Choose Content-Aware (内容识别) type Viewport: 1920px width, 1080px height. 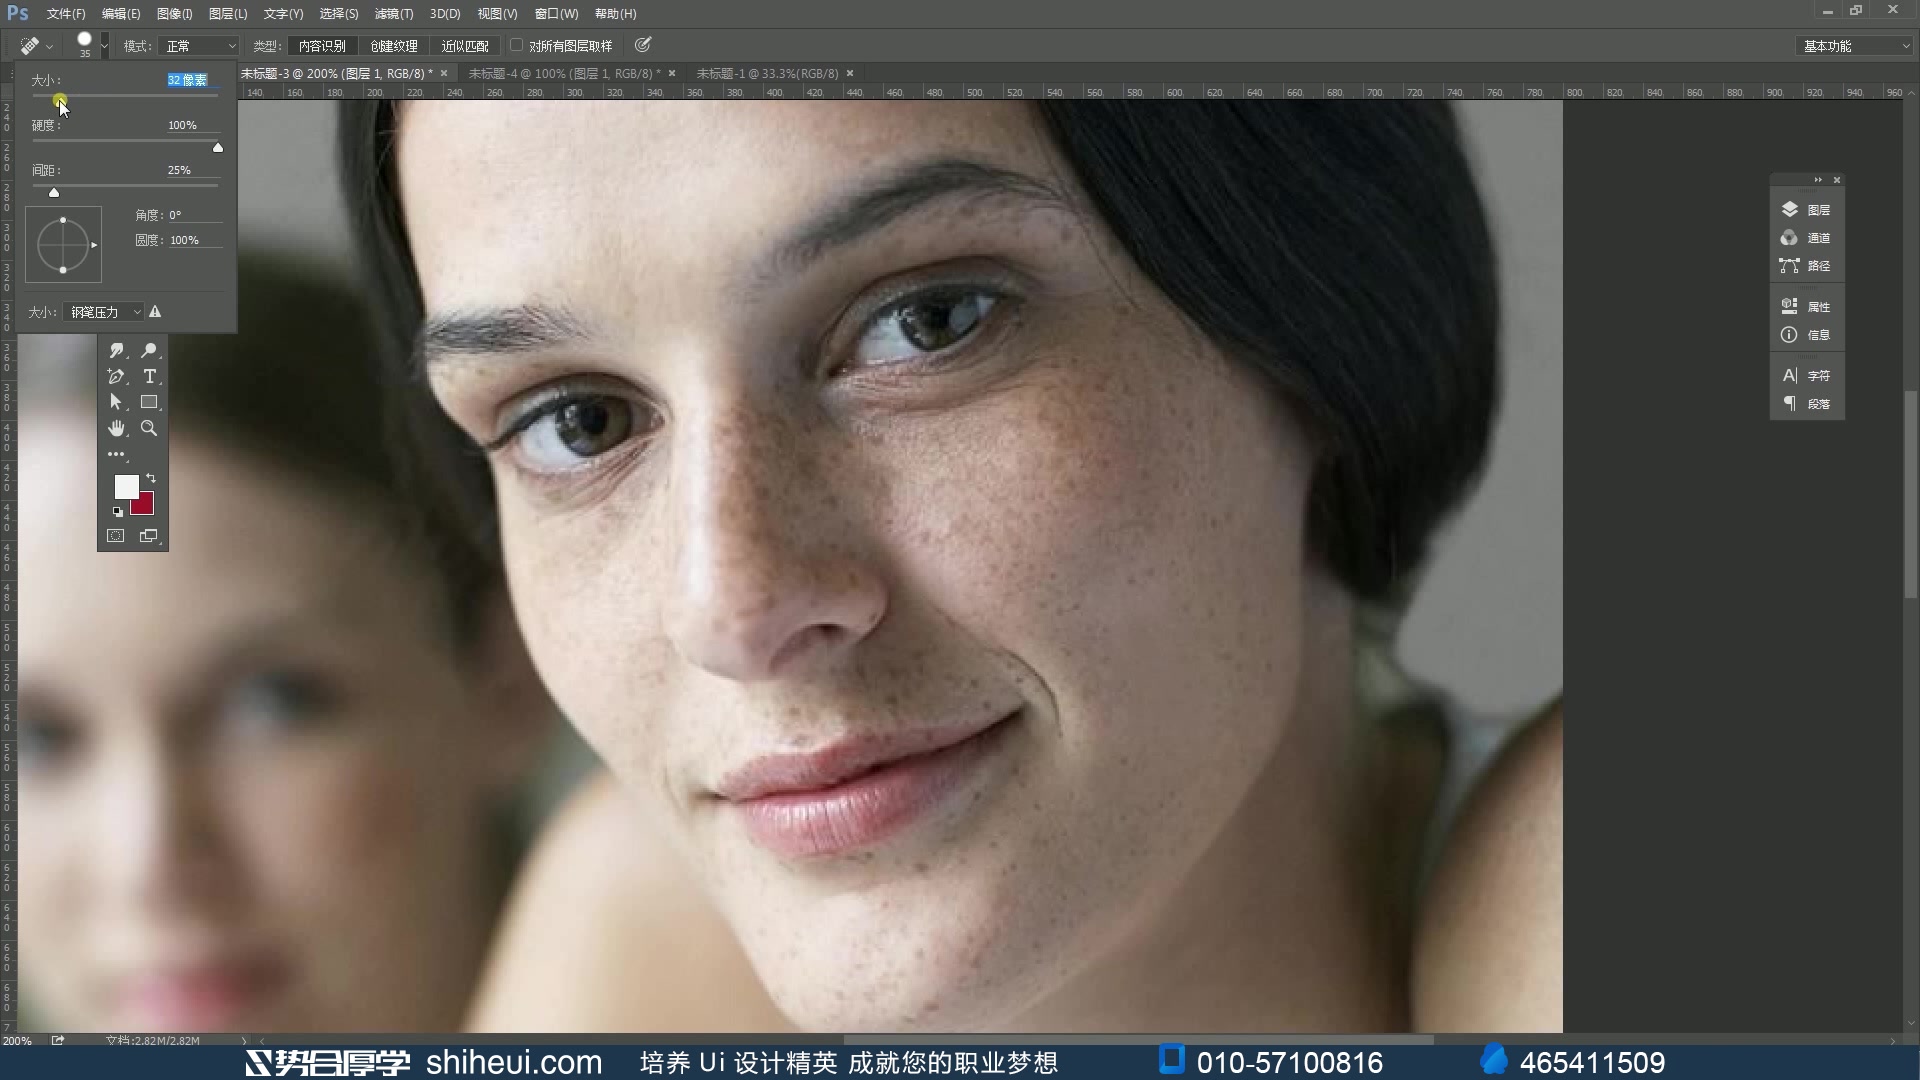(322, 46)
